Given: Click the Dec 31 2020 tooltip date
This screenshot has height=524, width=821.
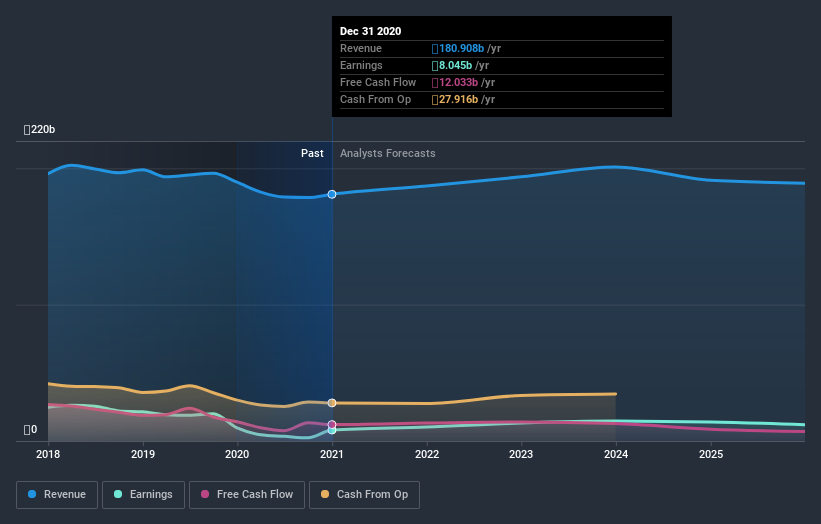Looking at the screenshot, I should [371, 31].
